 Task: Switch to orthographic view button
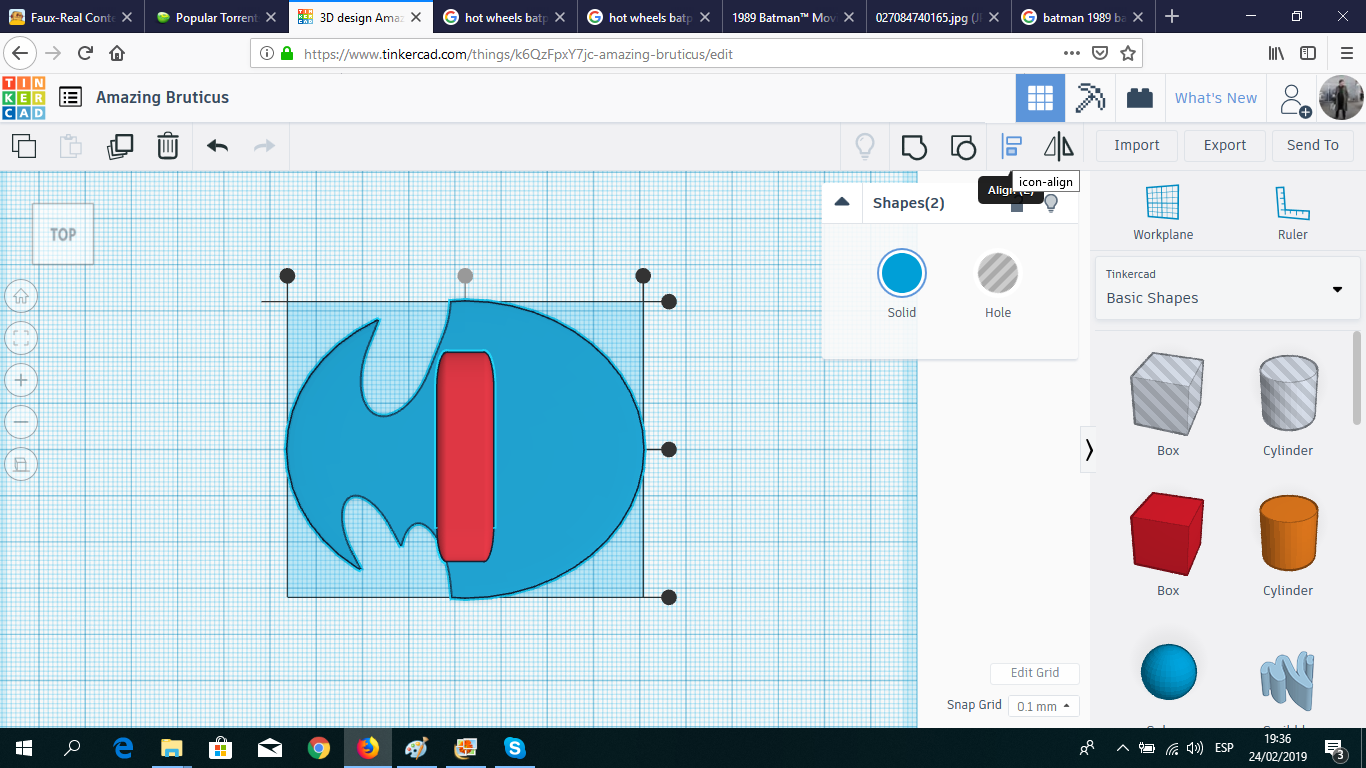click(21, 464)
